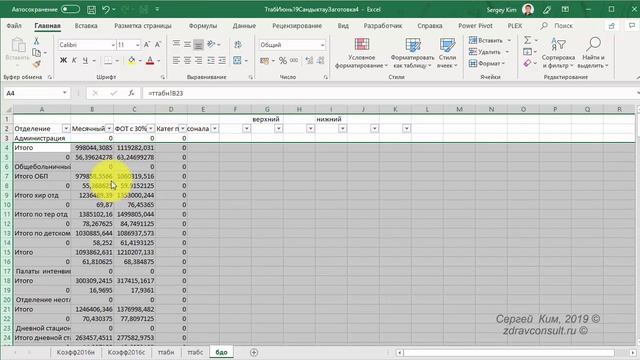Viewport: 640px width, 360px height.
Task: Open font color dropdown arrow
Action: point(159,61)
